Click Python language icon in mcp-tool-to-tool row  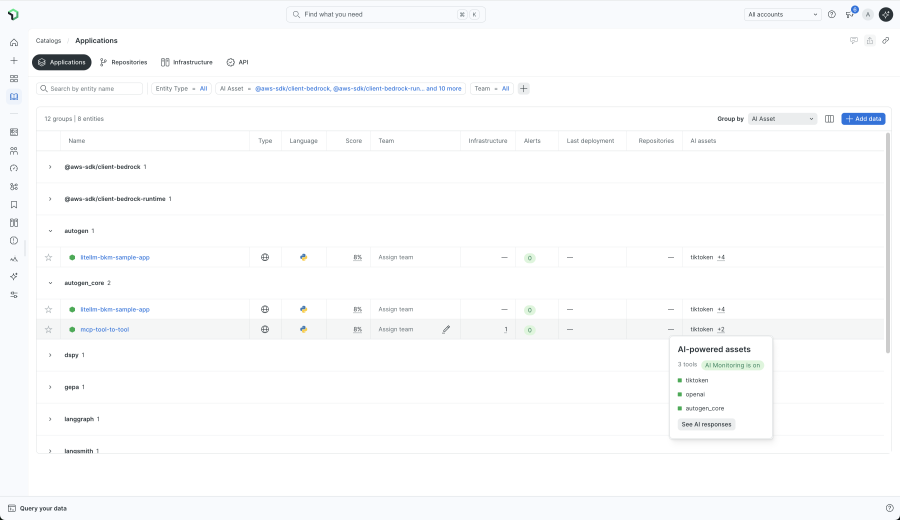[x=304, y=329]
